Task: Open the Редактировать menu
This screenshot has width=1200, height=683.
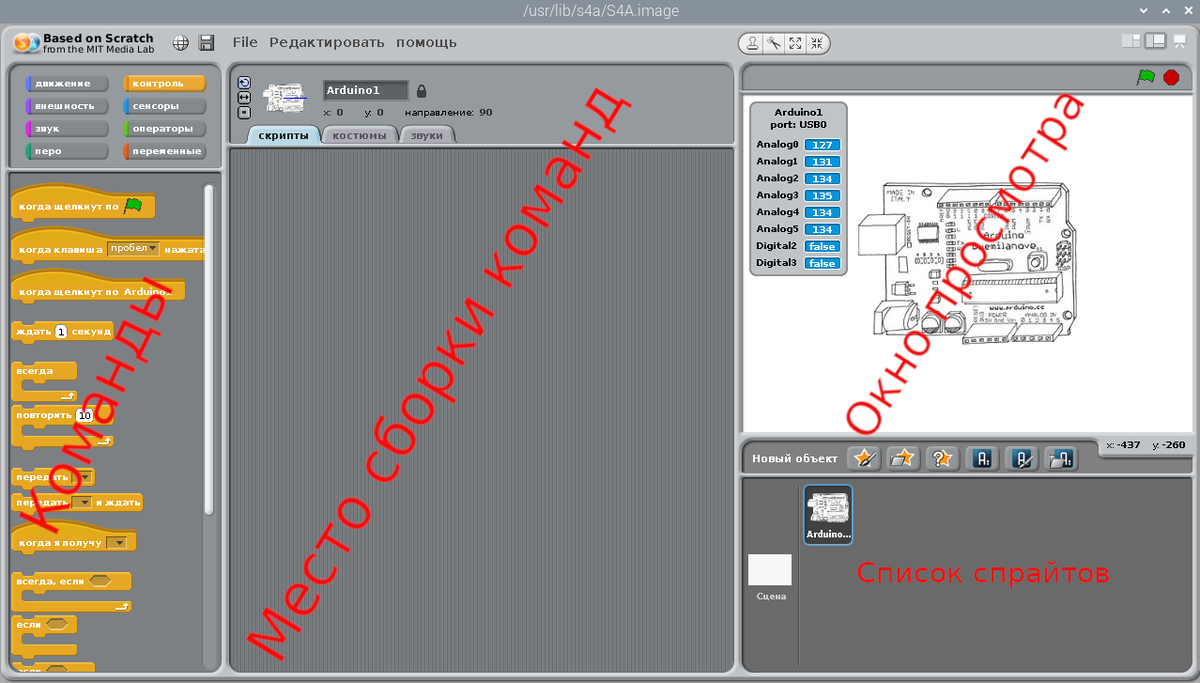Action: [327, 42]
